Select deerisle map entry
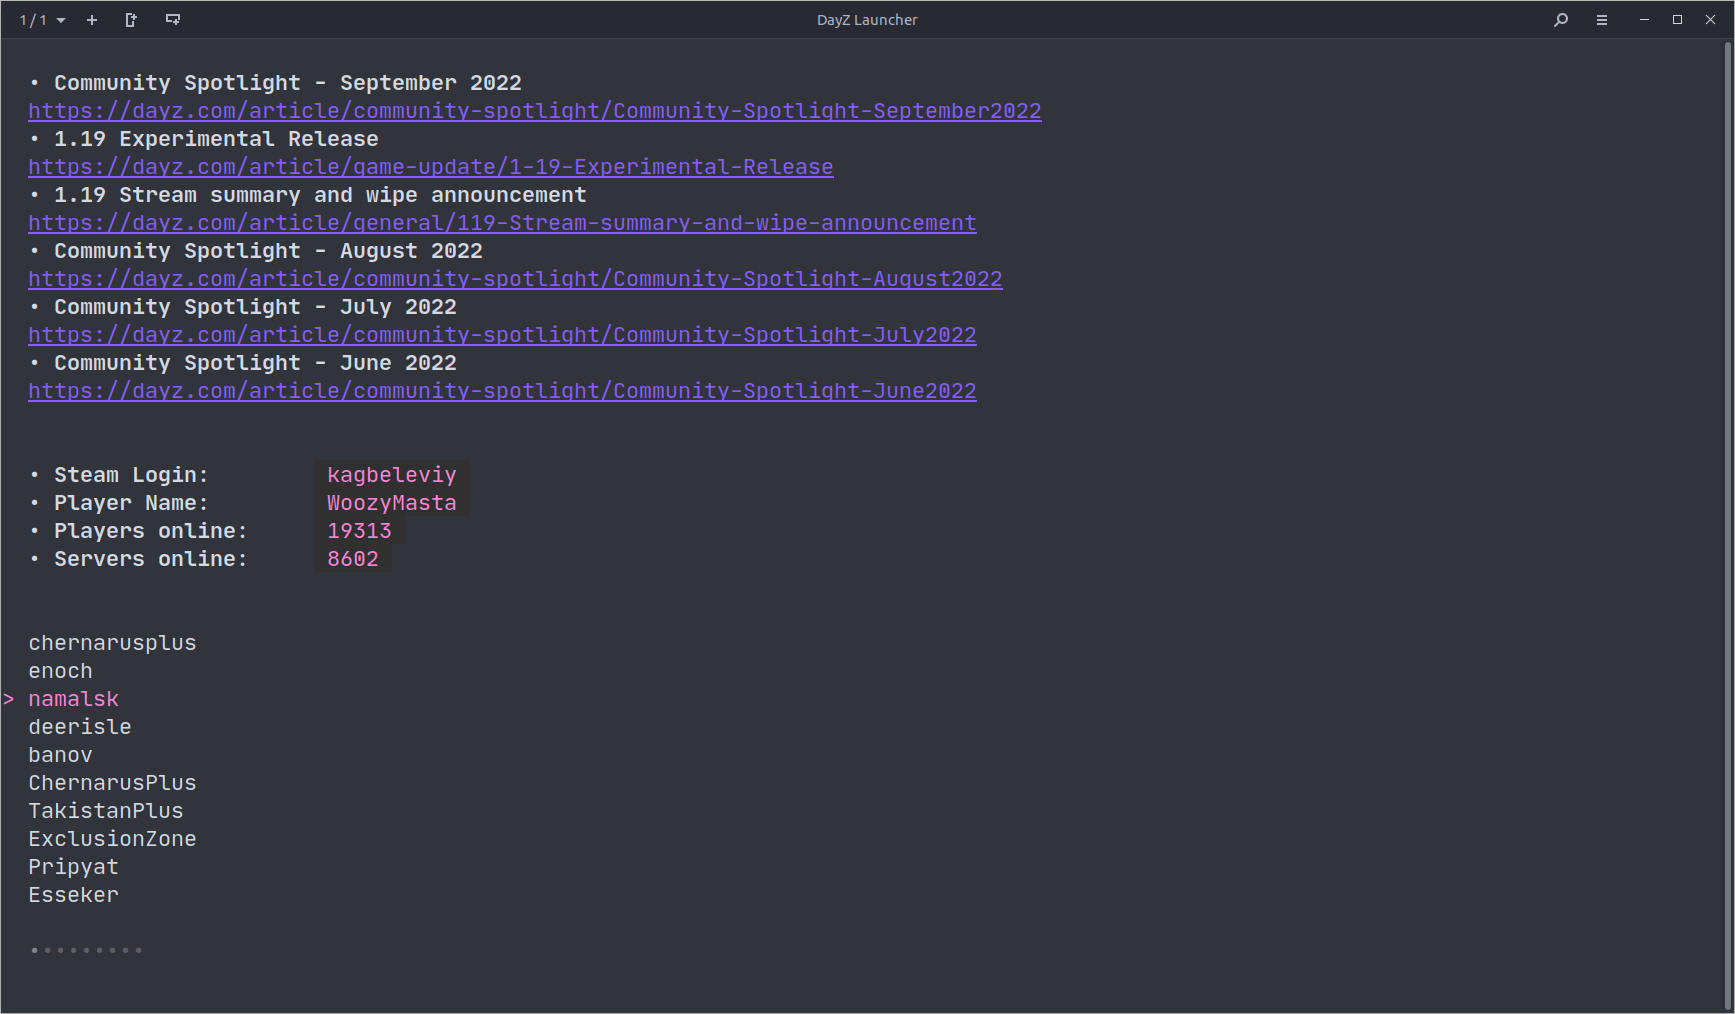Screen dimensions: 1735x1014 [80, 727]
